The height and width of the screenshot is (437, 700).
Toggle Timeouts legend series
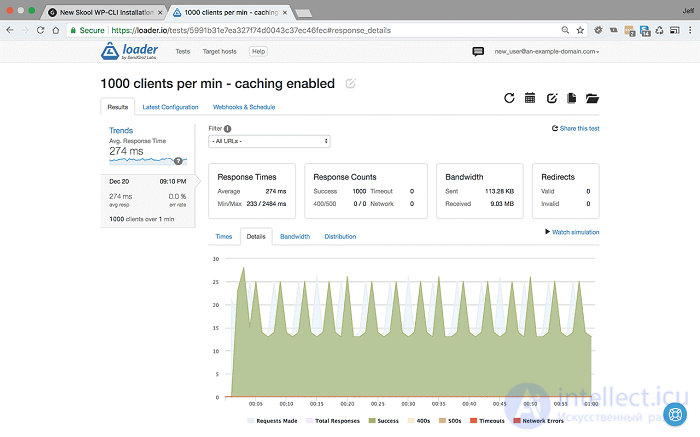point(487,420)
